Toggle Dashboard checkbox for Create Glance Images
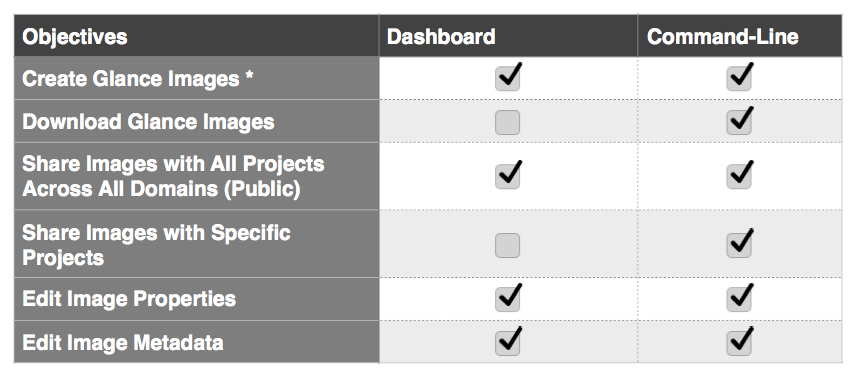Image resolution: width=859 pixels, height=382 pixels. coord(507,79)
